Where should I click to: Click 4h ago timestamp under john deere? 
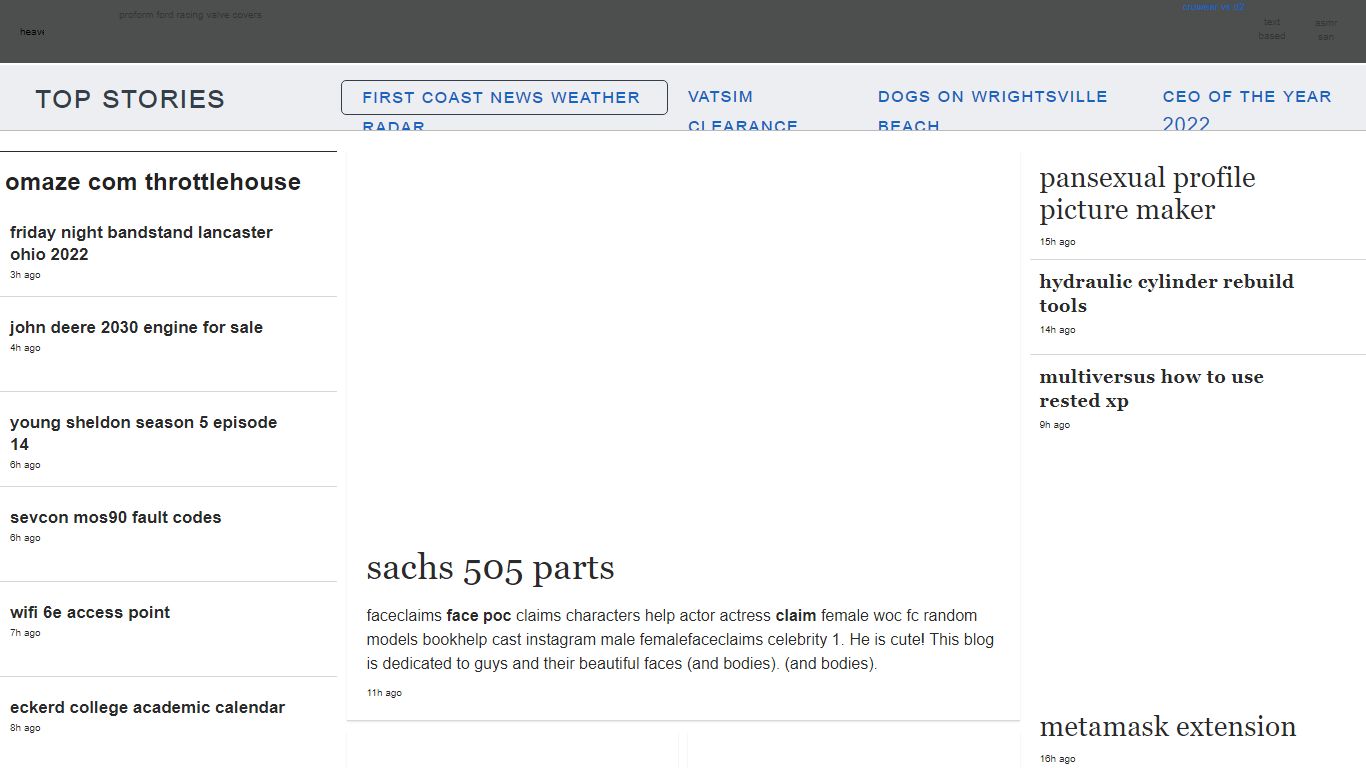(25, 348)
